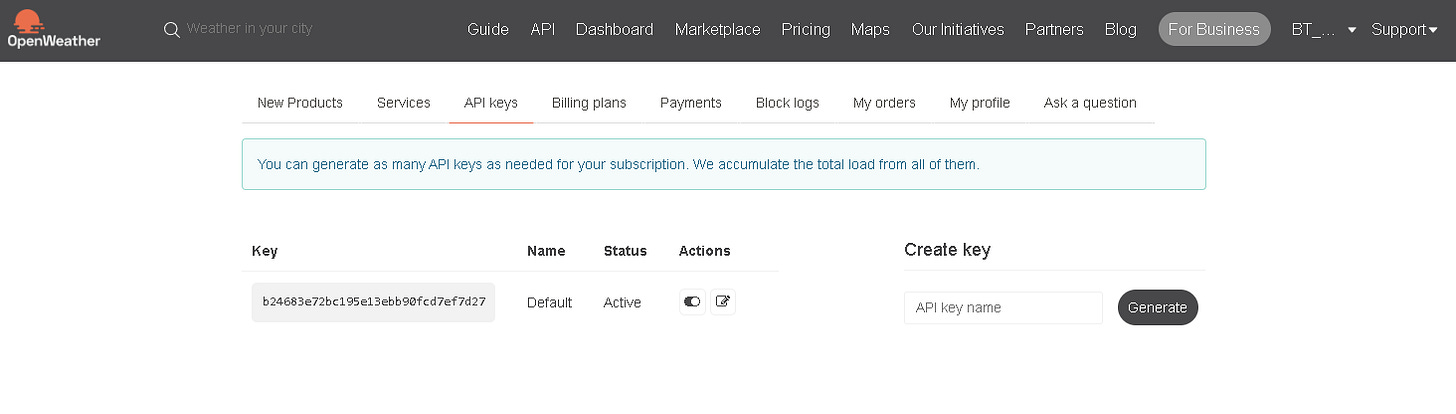Open the My profile tab
This screenshot has height=414, width=1456.
980,102
